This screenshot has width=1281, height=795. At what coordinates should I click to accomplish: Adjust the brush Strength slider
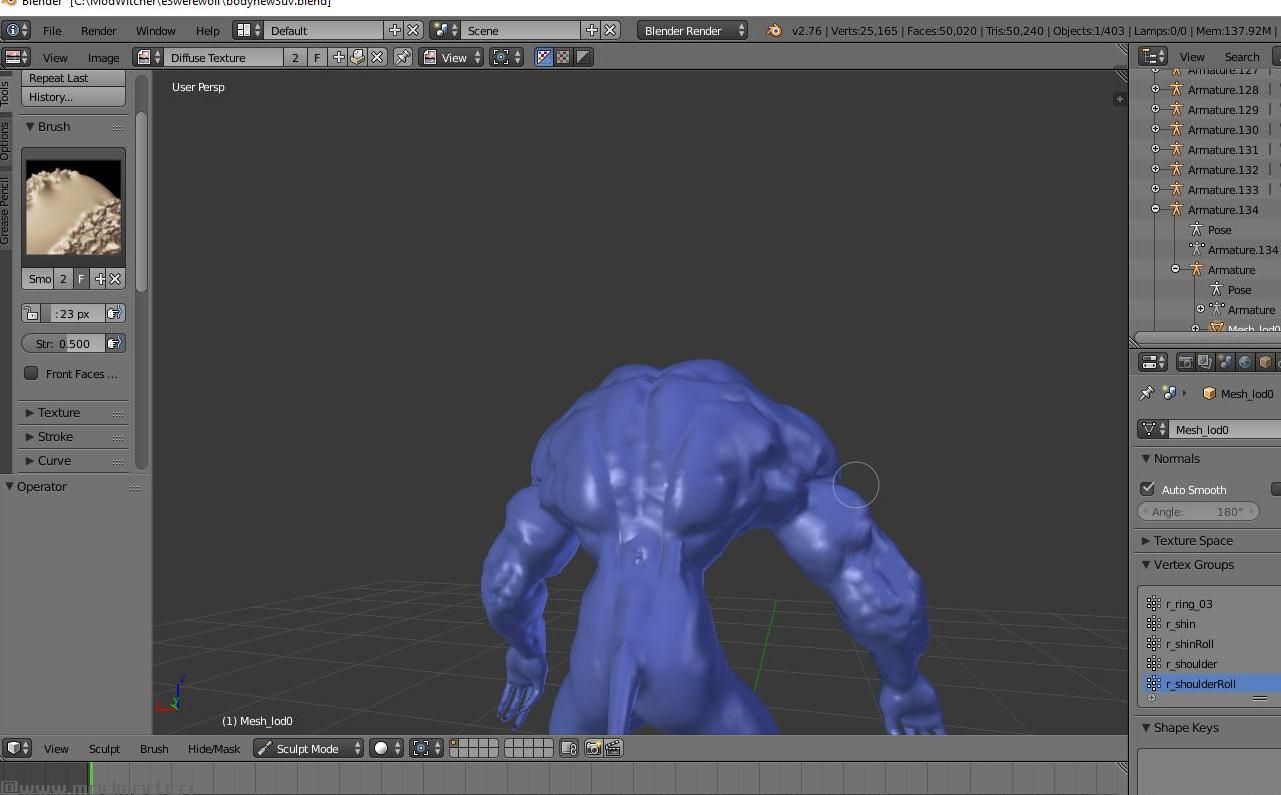(x=64, y=344)
